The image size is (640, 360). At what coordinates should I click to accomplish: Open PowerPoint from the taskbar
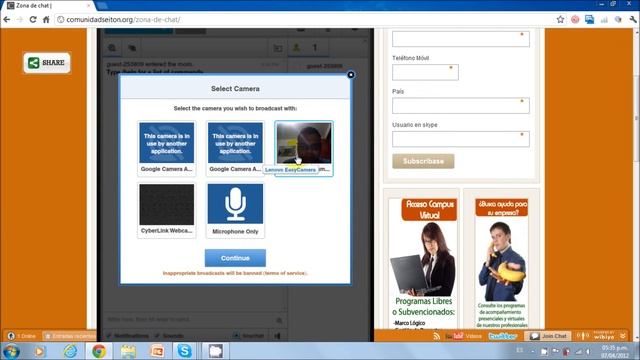click(x=157, y=351)
